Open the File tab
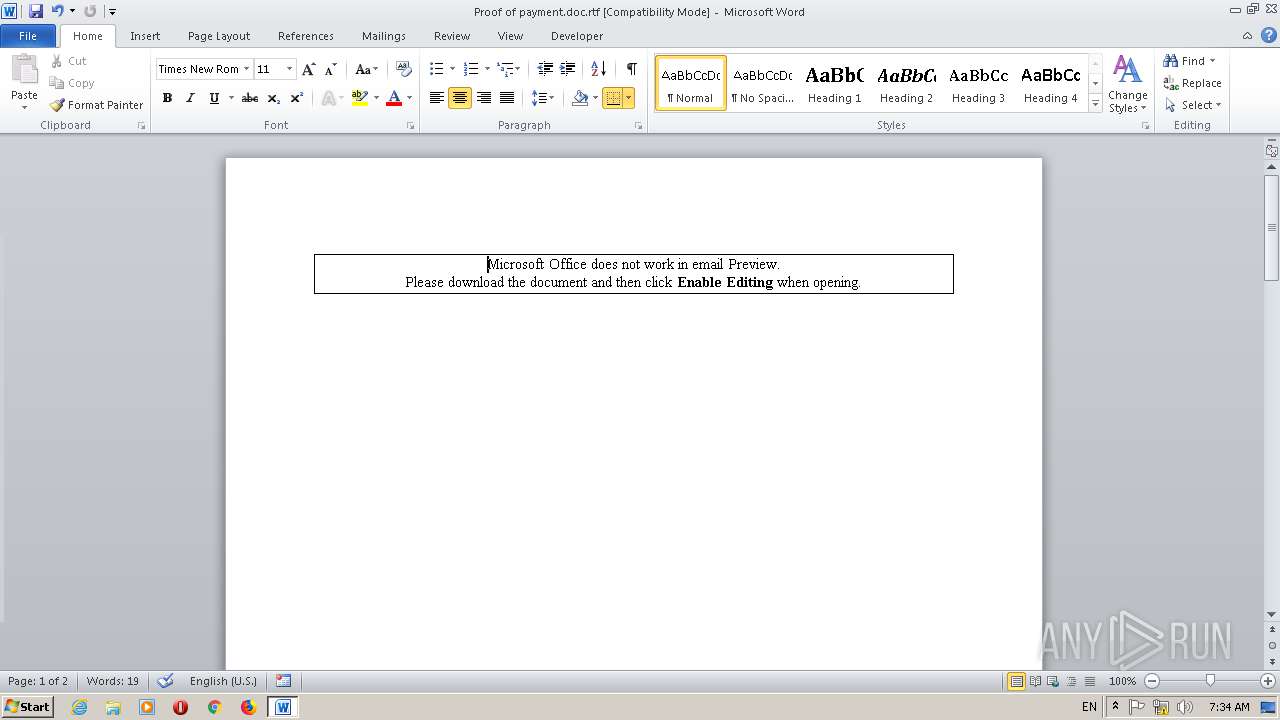 click(x=28, y=36)
